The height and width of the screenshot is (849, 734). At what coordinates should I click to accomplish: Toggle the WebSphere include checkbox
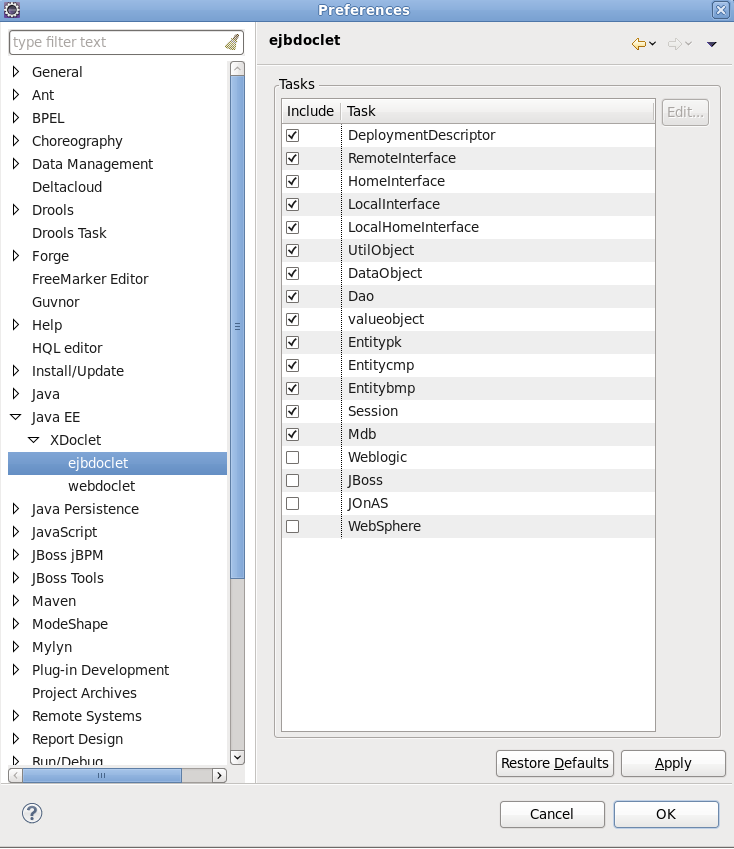(293, 526)
